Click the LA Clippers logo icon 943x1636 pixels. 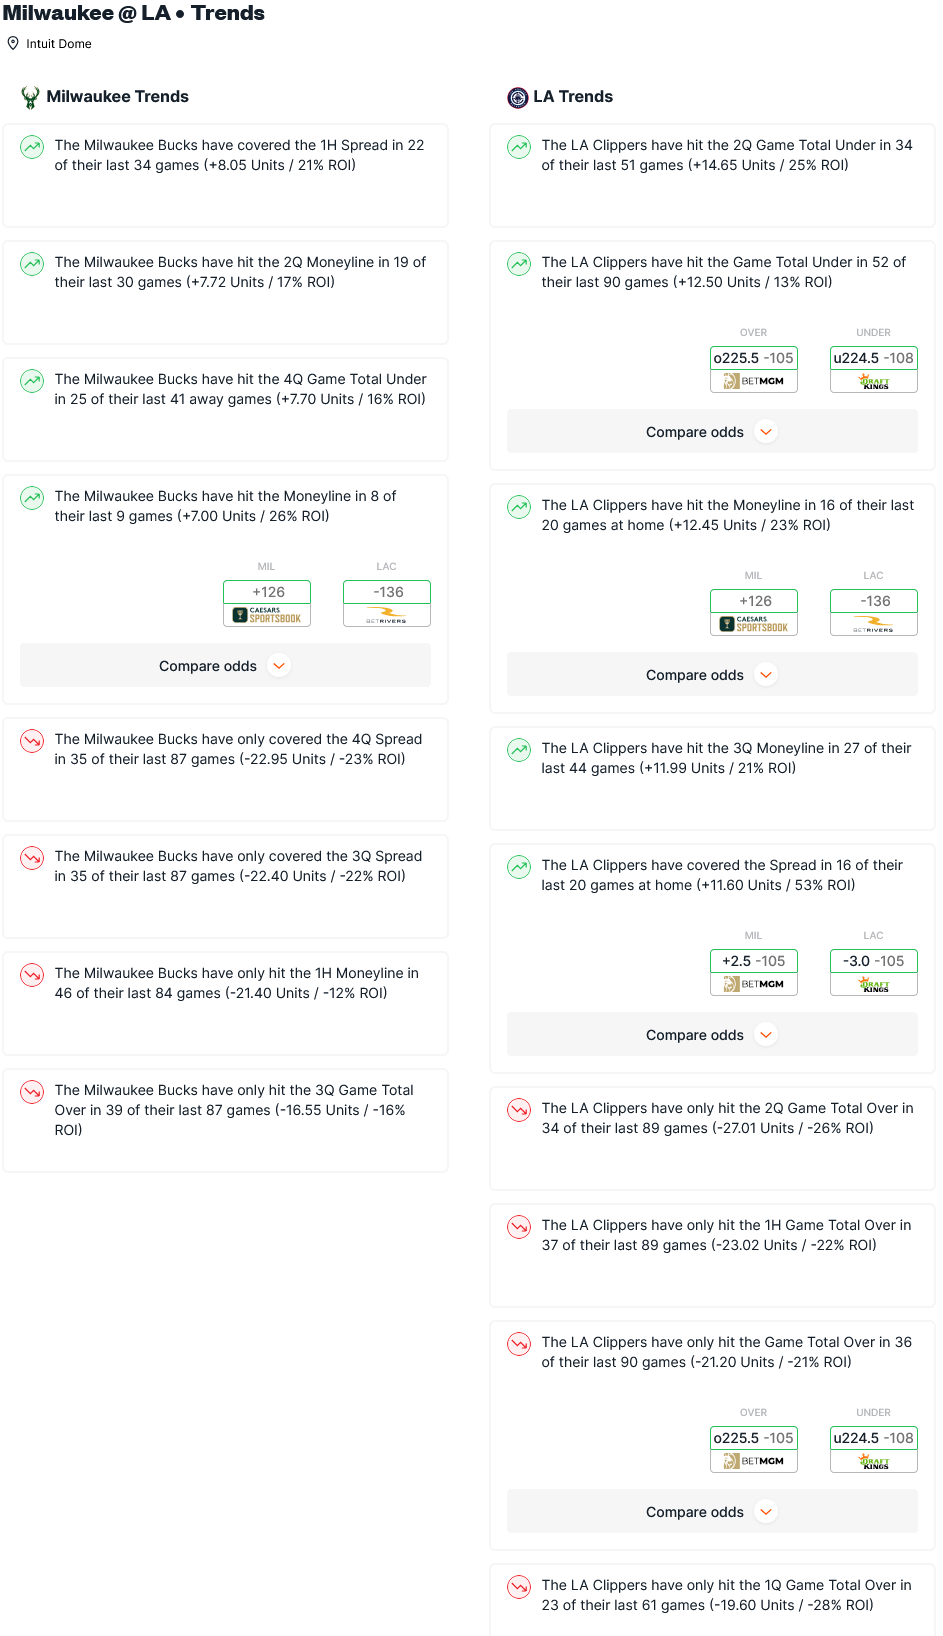pos(518,97)
